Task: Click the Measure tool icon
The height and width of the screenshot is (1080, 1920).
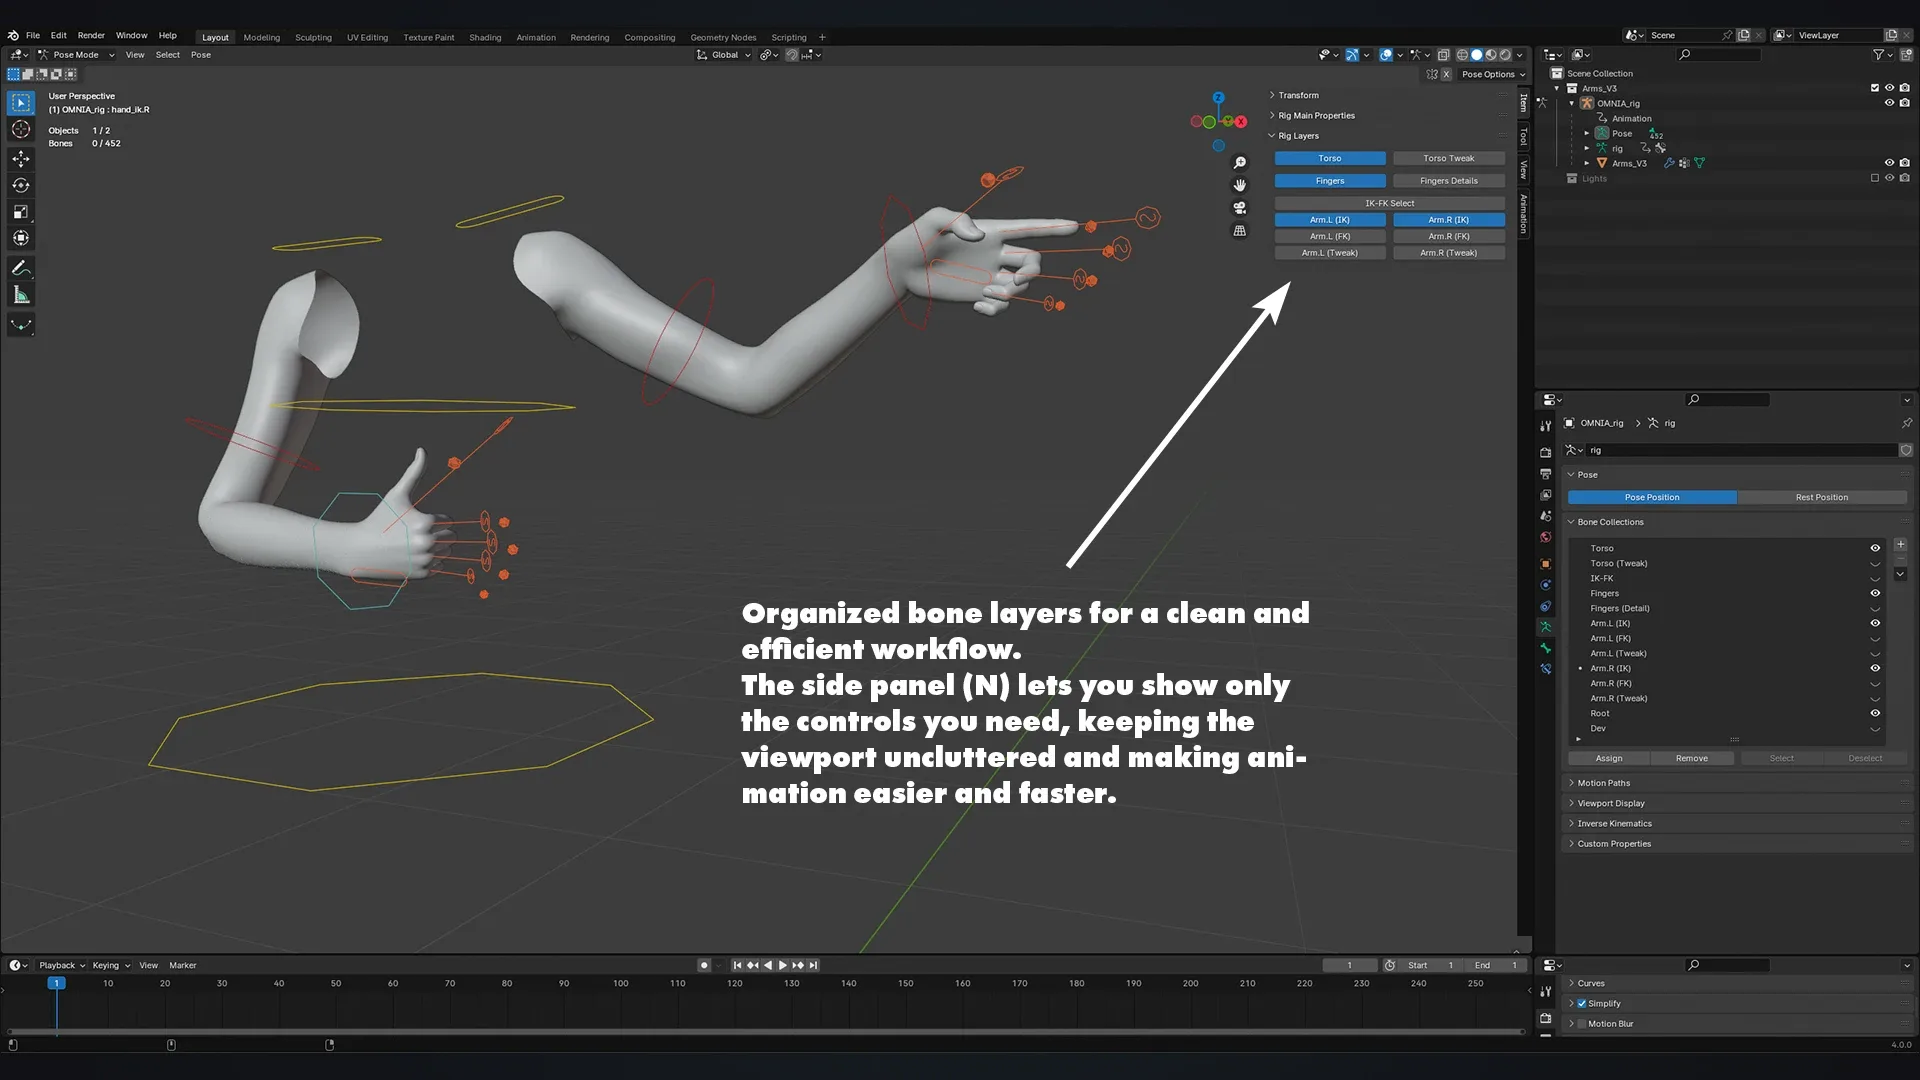Action: pyautogui.click(x=20, y=295)
